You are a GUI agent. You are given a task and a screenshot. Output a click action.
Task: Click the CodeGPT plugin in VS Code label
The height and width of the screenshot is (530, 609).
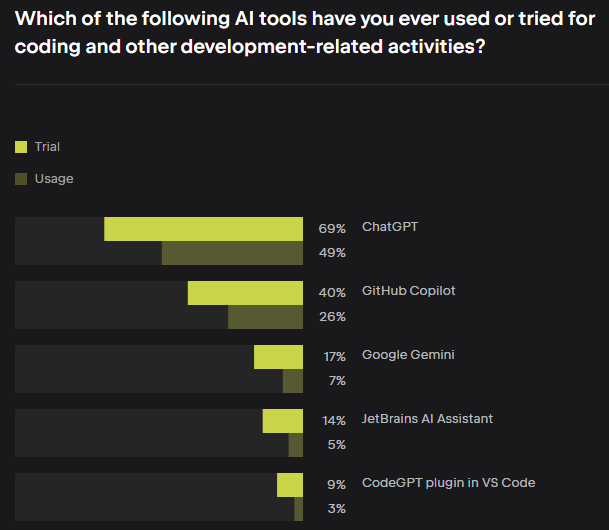[x=449, y=483]
